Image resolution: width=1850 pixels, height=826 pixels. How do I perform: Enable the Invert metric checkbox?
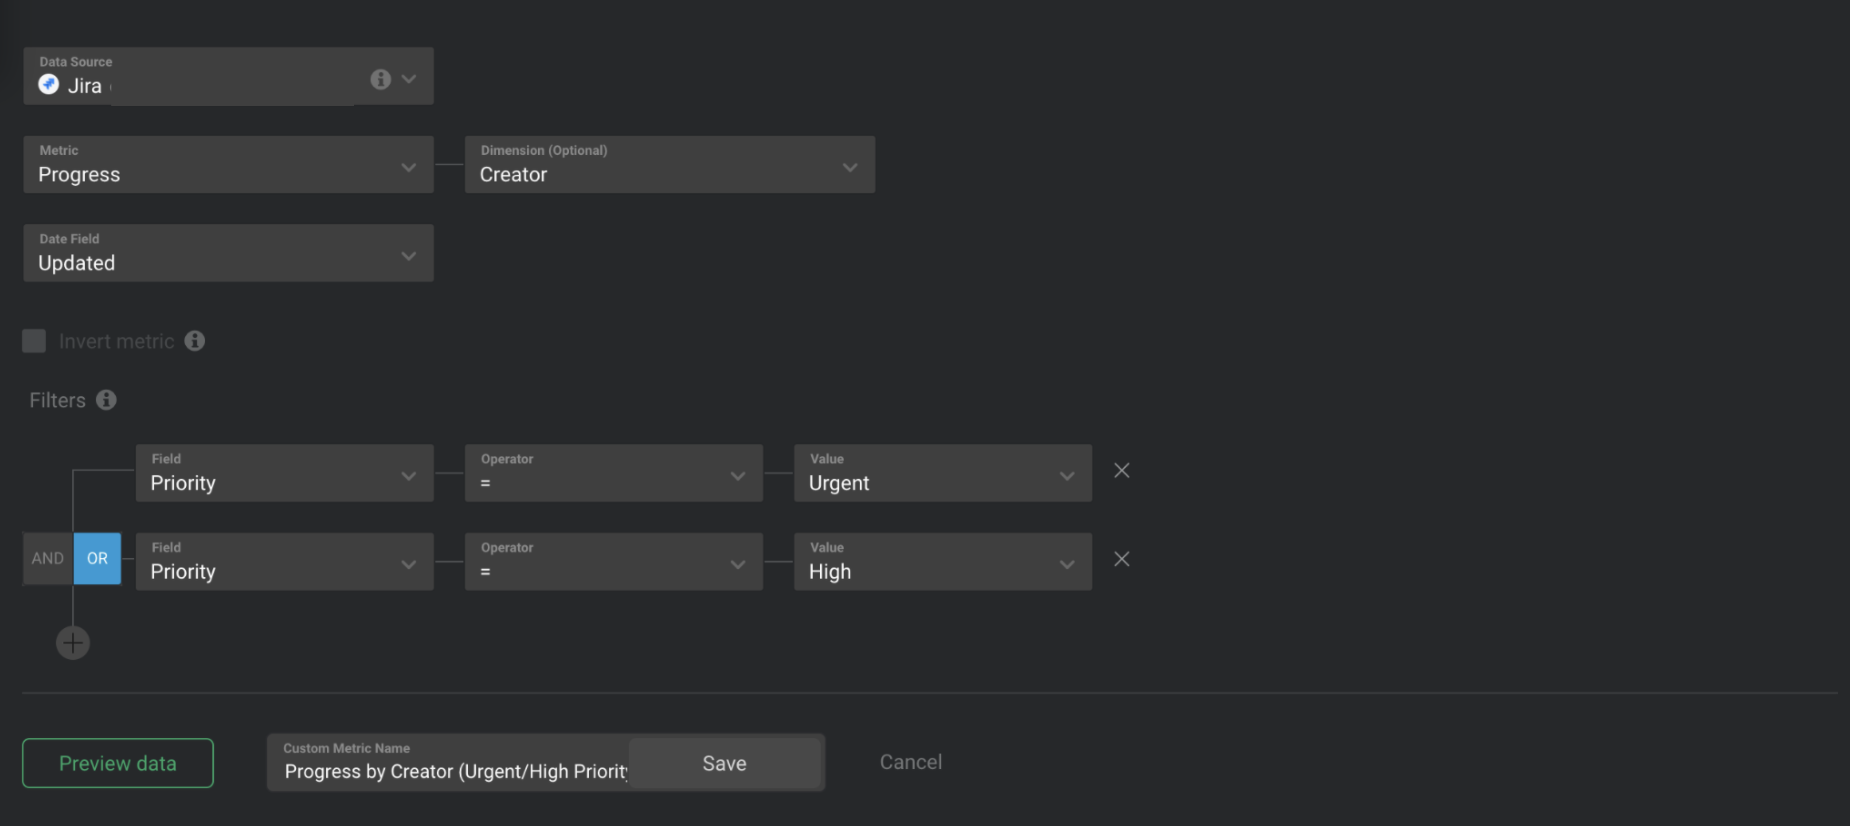(x=34, y=341)
